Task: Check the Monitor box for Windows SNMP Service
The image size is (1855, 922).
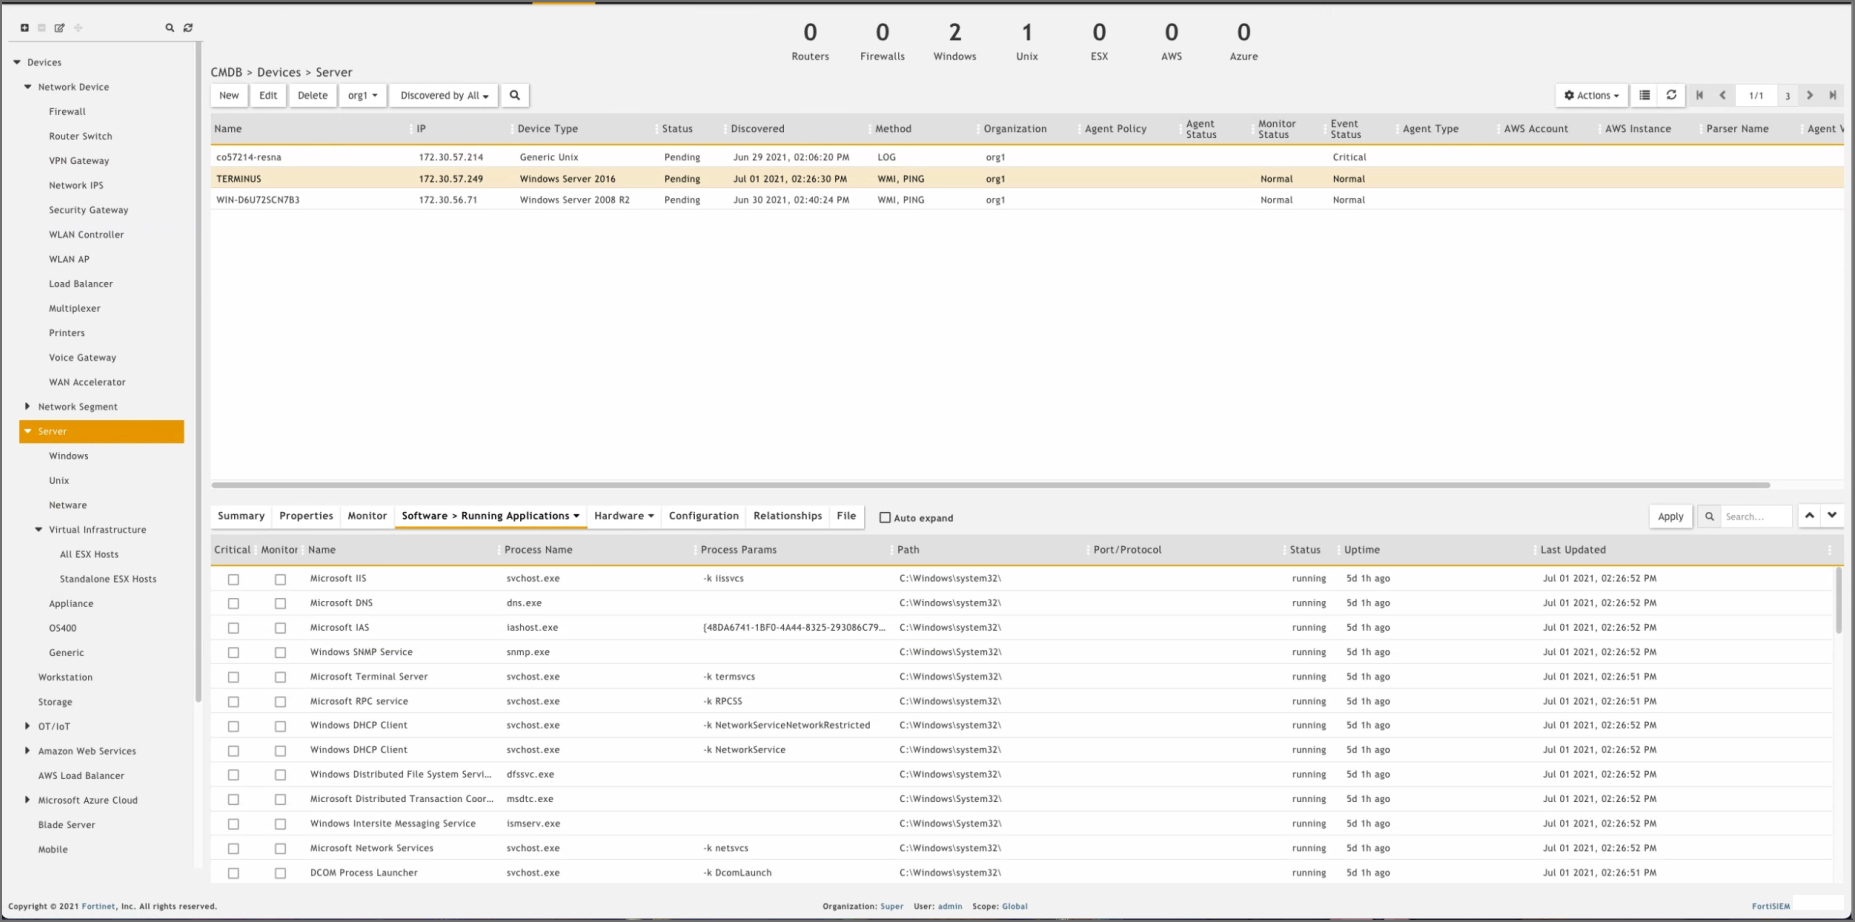Action: pos(280,653)
